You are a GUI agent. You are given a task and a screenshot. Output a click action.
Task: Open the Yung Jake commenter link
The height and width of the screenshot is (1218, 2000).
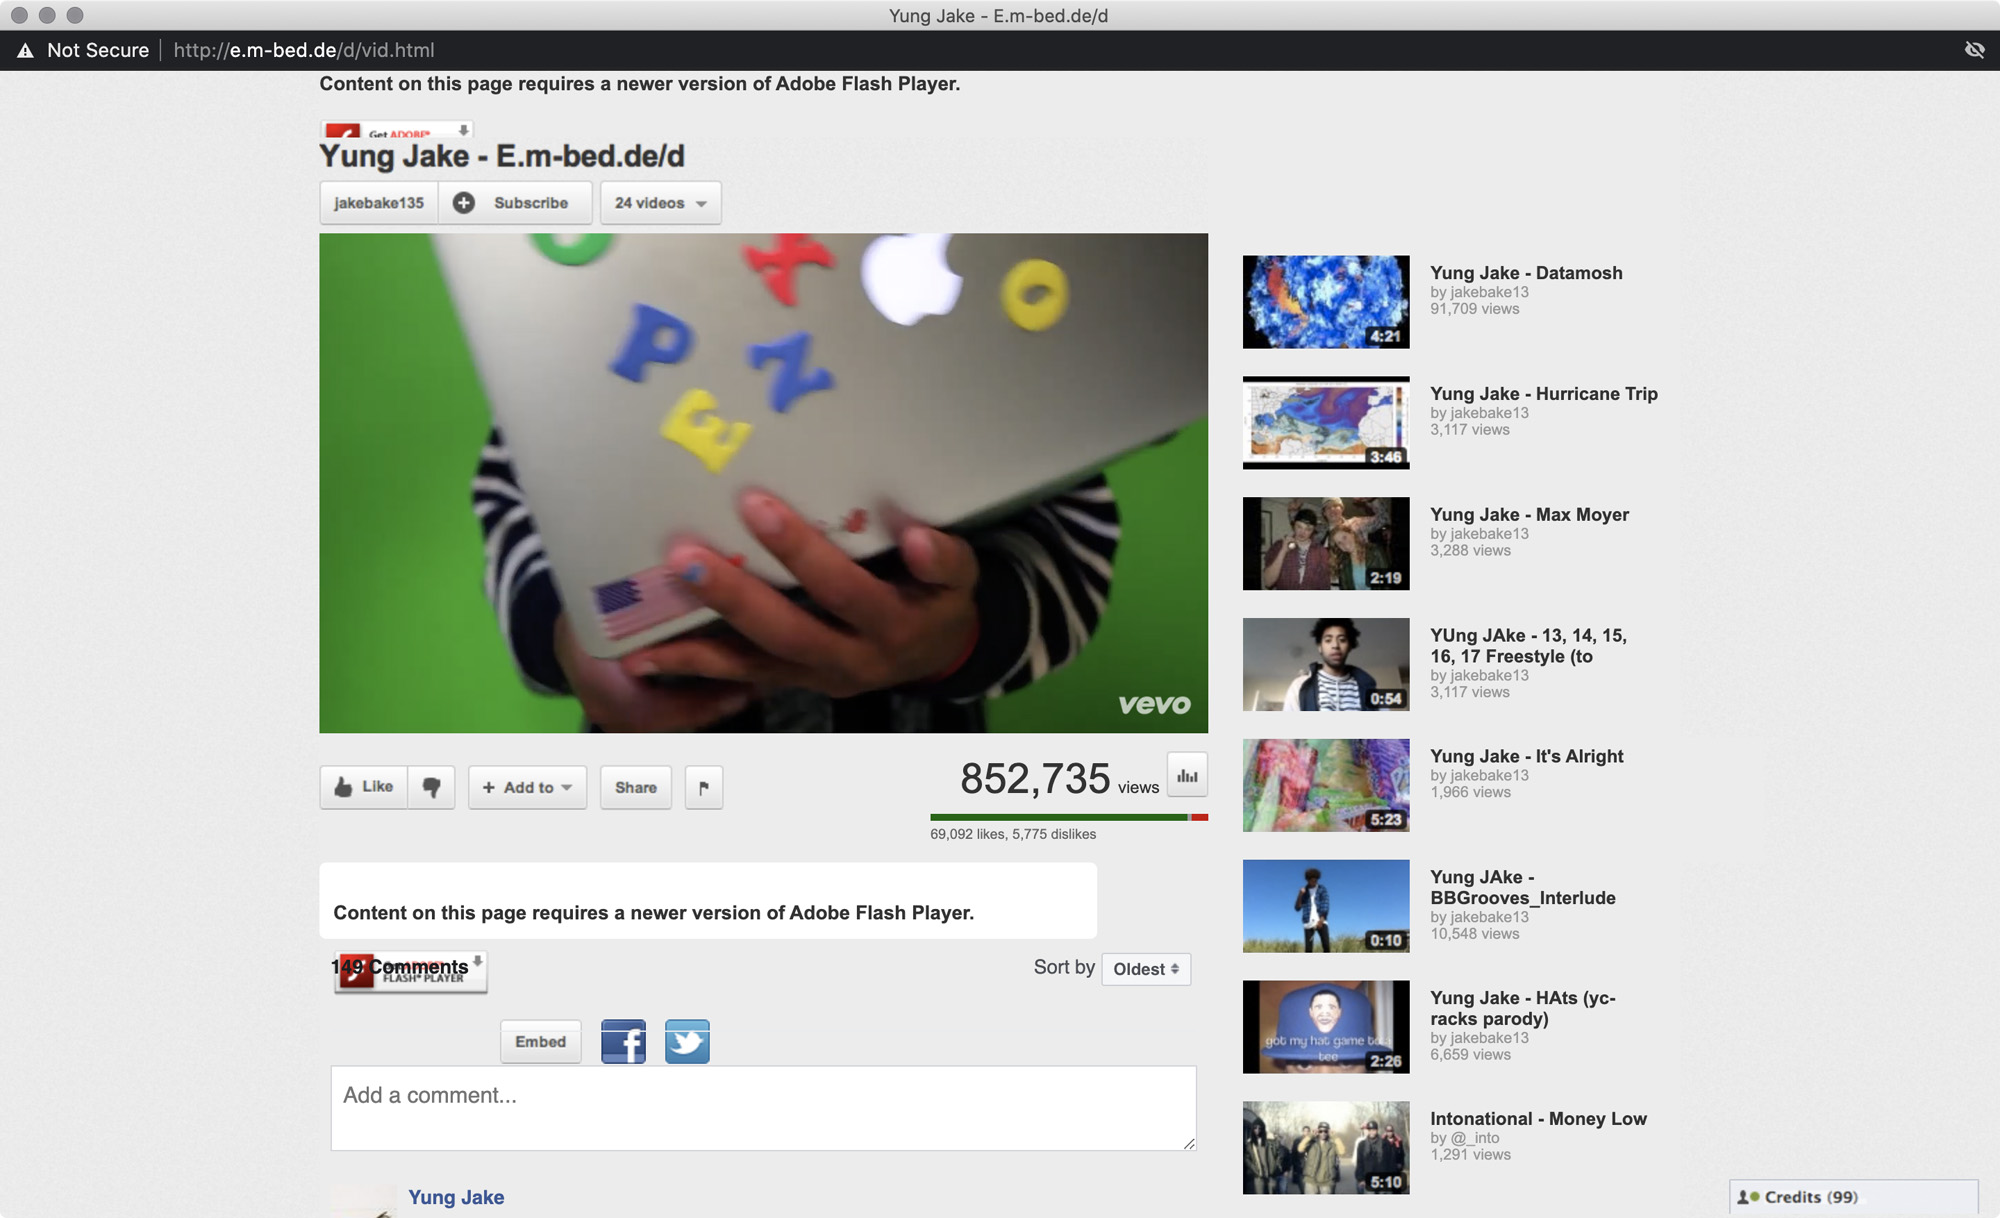pos(456,1197)
